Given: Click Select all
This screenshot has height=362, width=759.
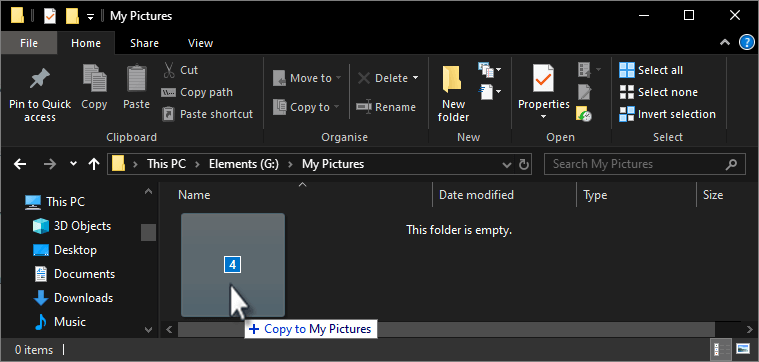Looking at the screenshot, I should (651, 70).
